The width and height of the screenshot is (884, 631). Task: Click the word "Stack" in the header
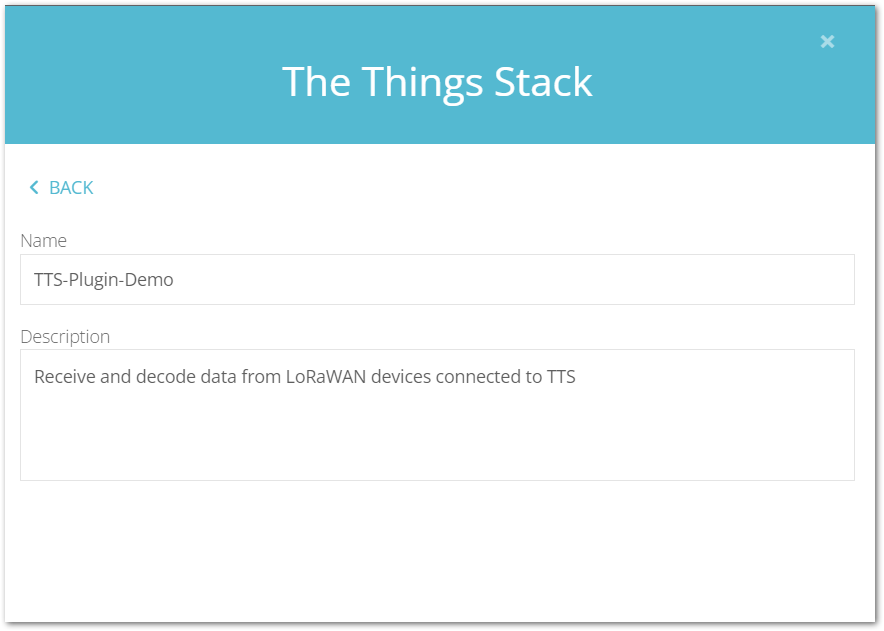544,81
